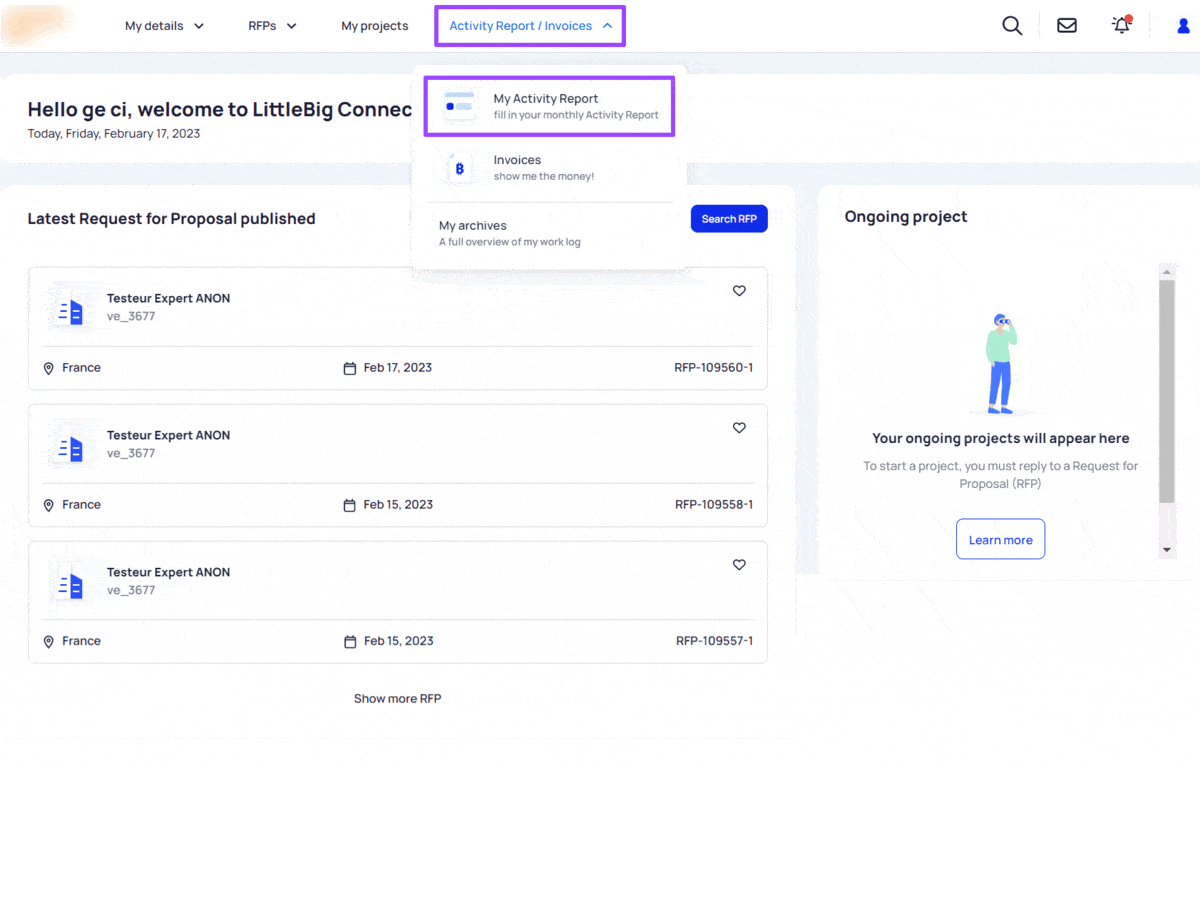The width and height of the screenshot is (1200, 908).
Task: Click the location pin in RFP-109558-1 card
Action: point(48,505)
